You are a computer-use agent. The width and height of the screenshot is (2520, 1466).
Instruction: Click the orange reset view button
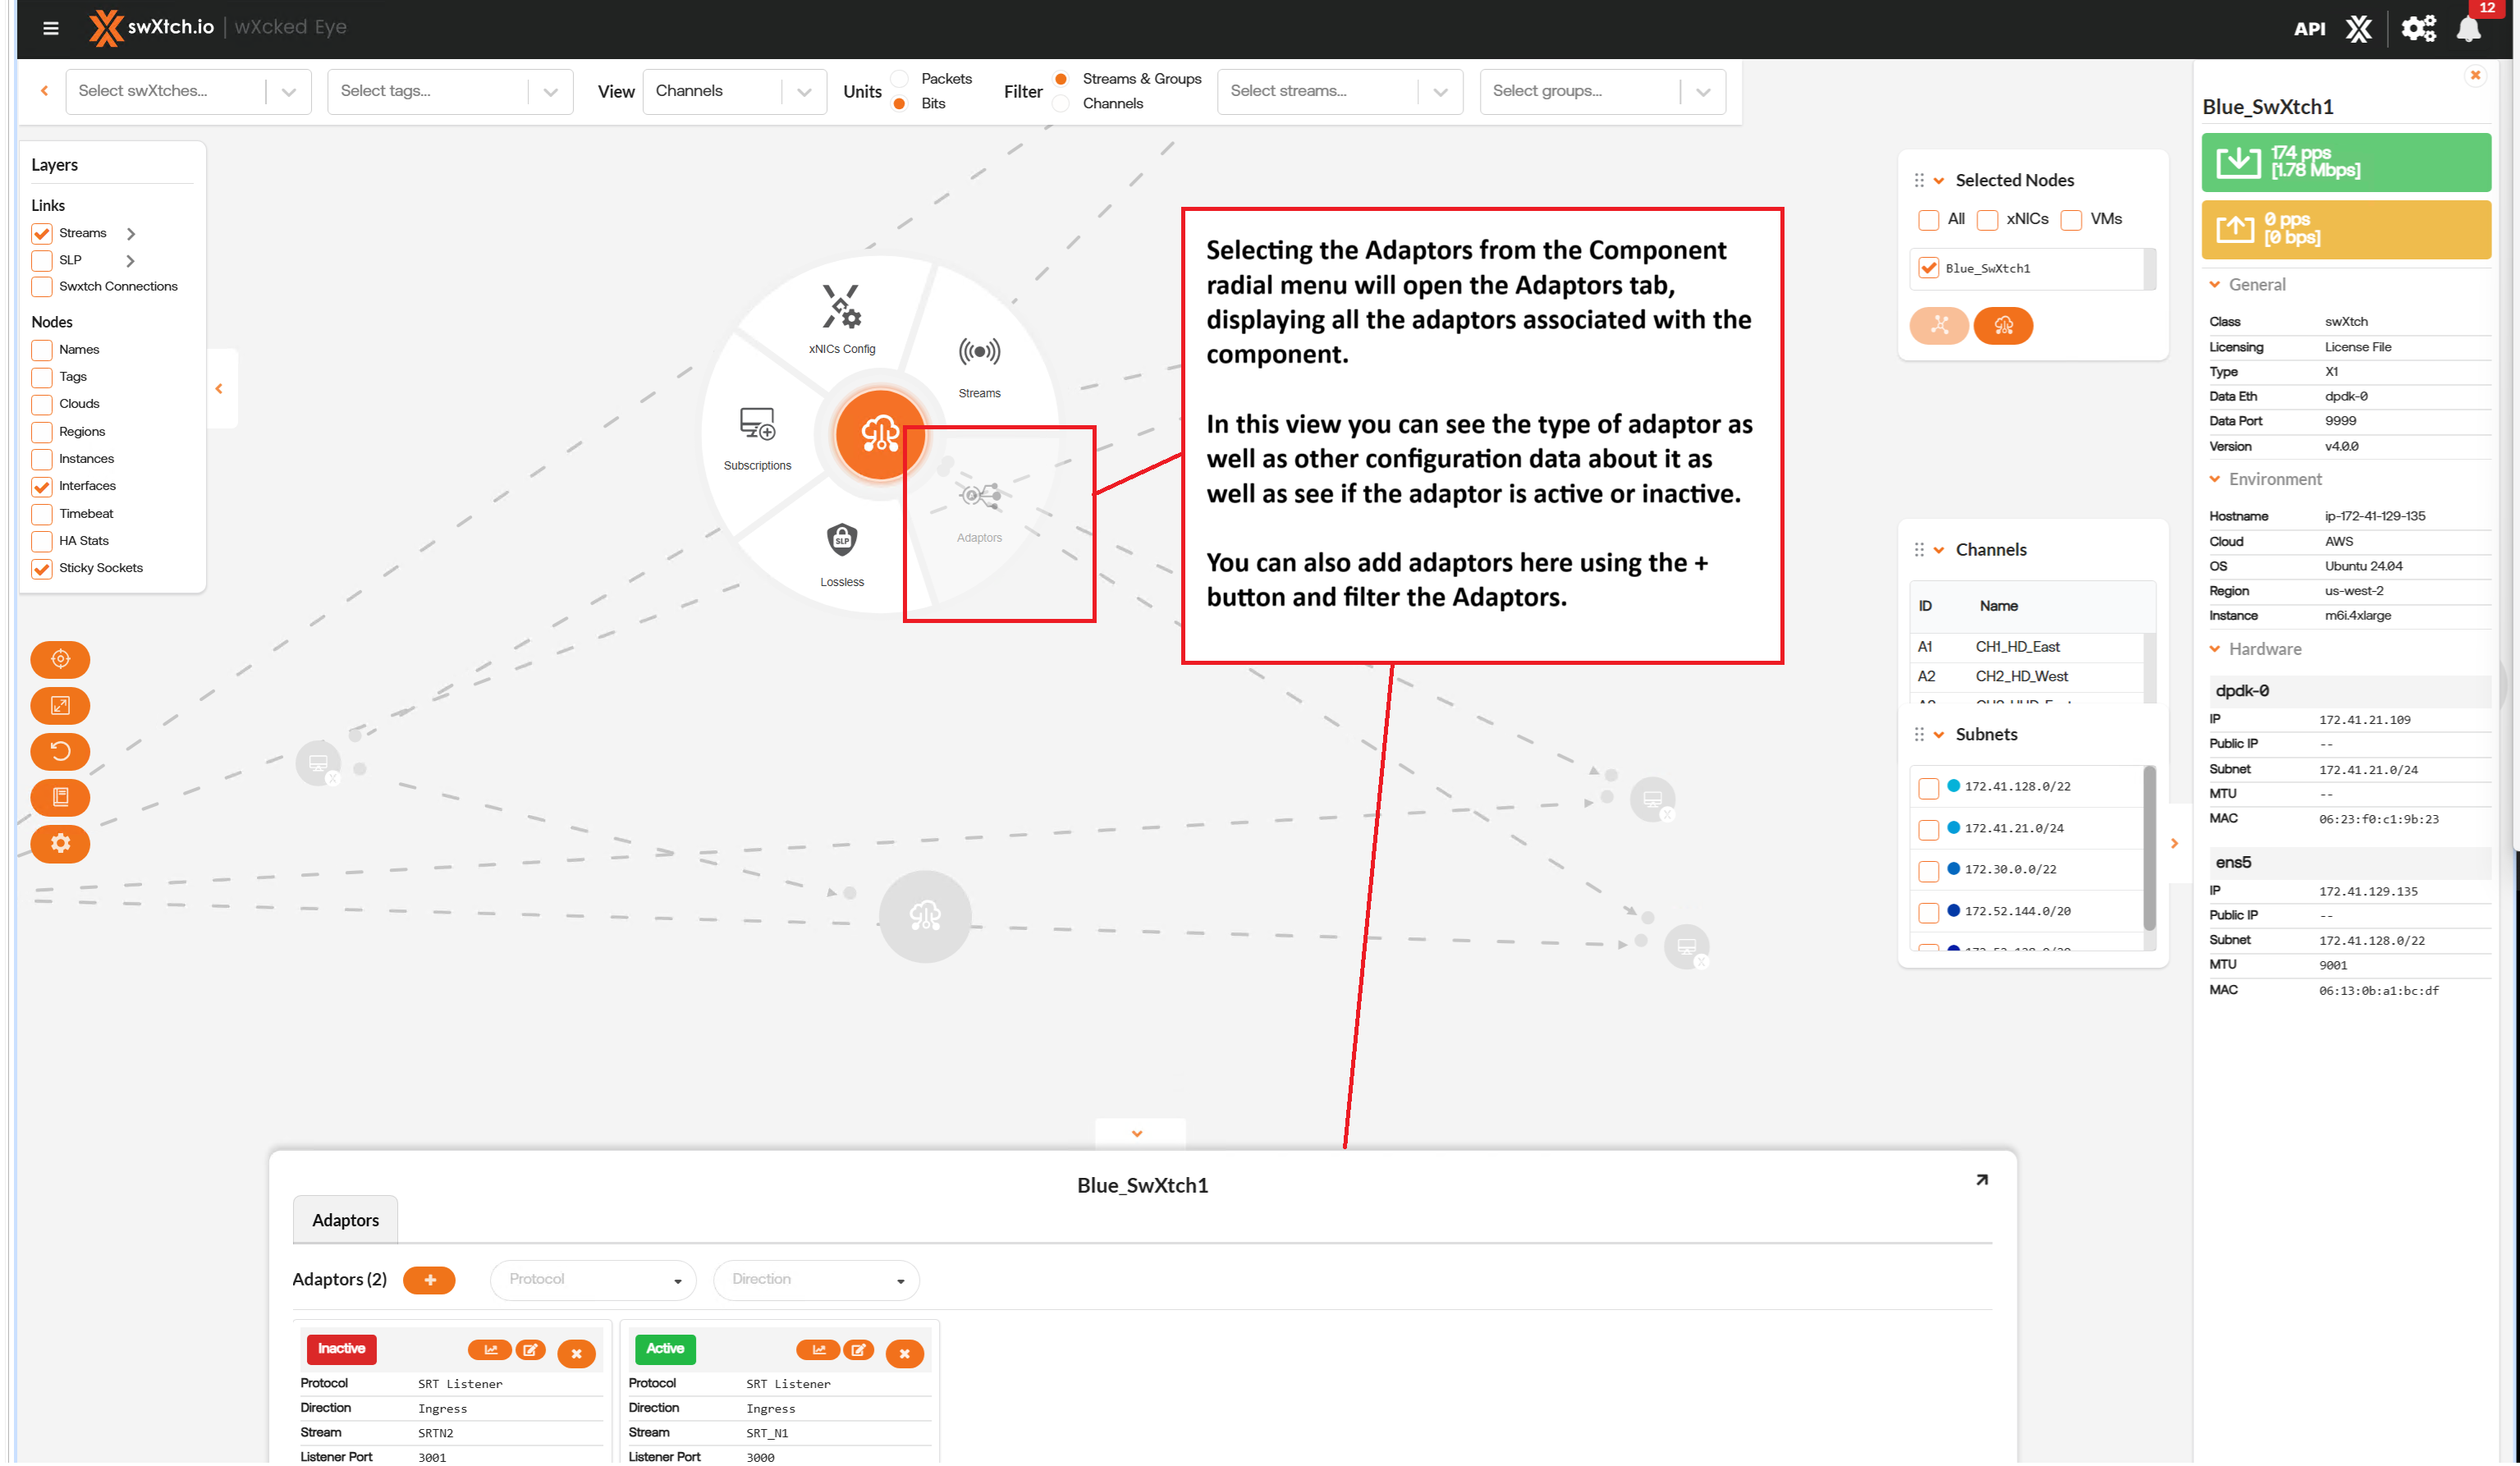pos(60,752)
